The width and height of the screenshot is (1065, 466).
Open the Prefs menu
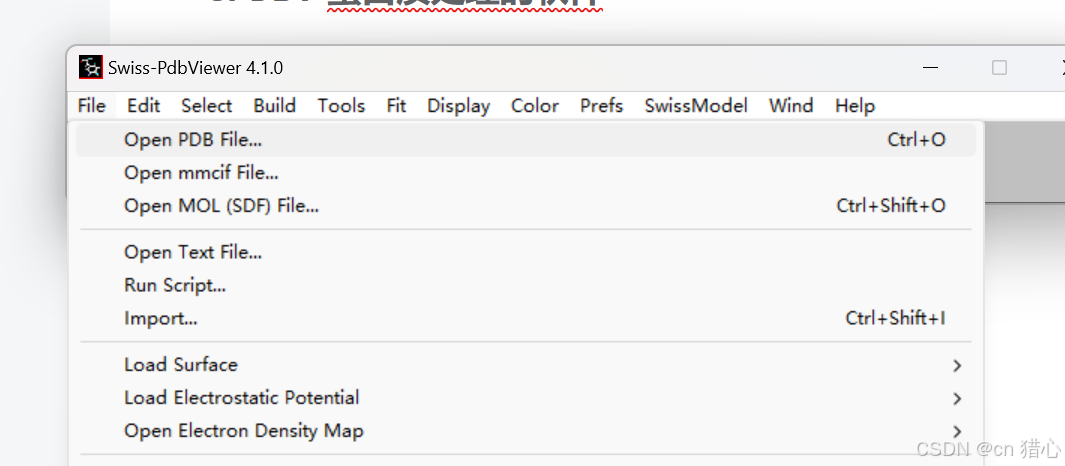coord(601,106)
